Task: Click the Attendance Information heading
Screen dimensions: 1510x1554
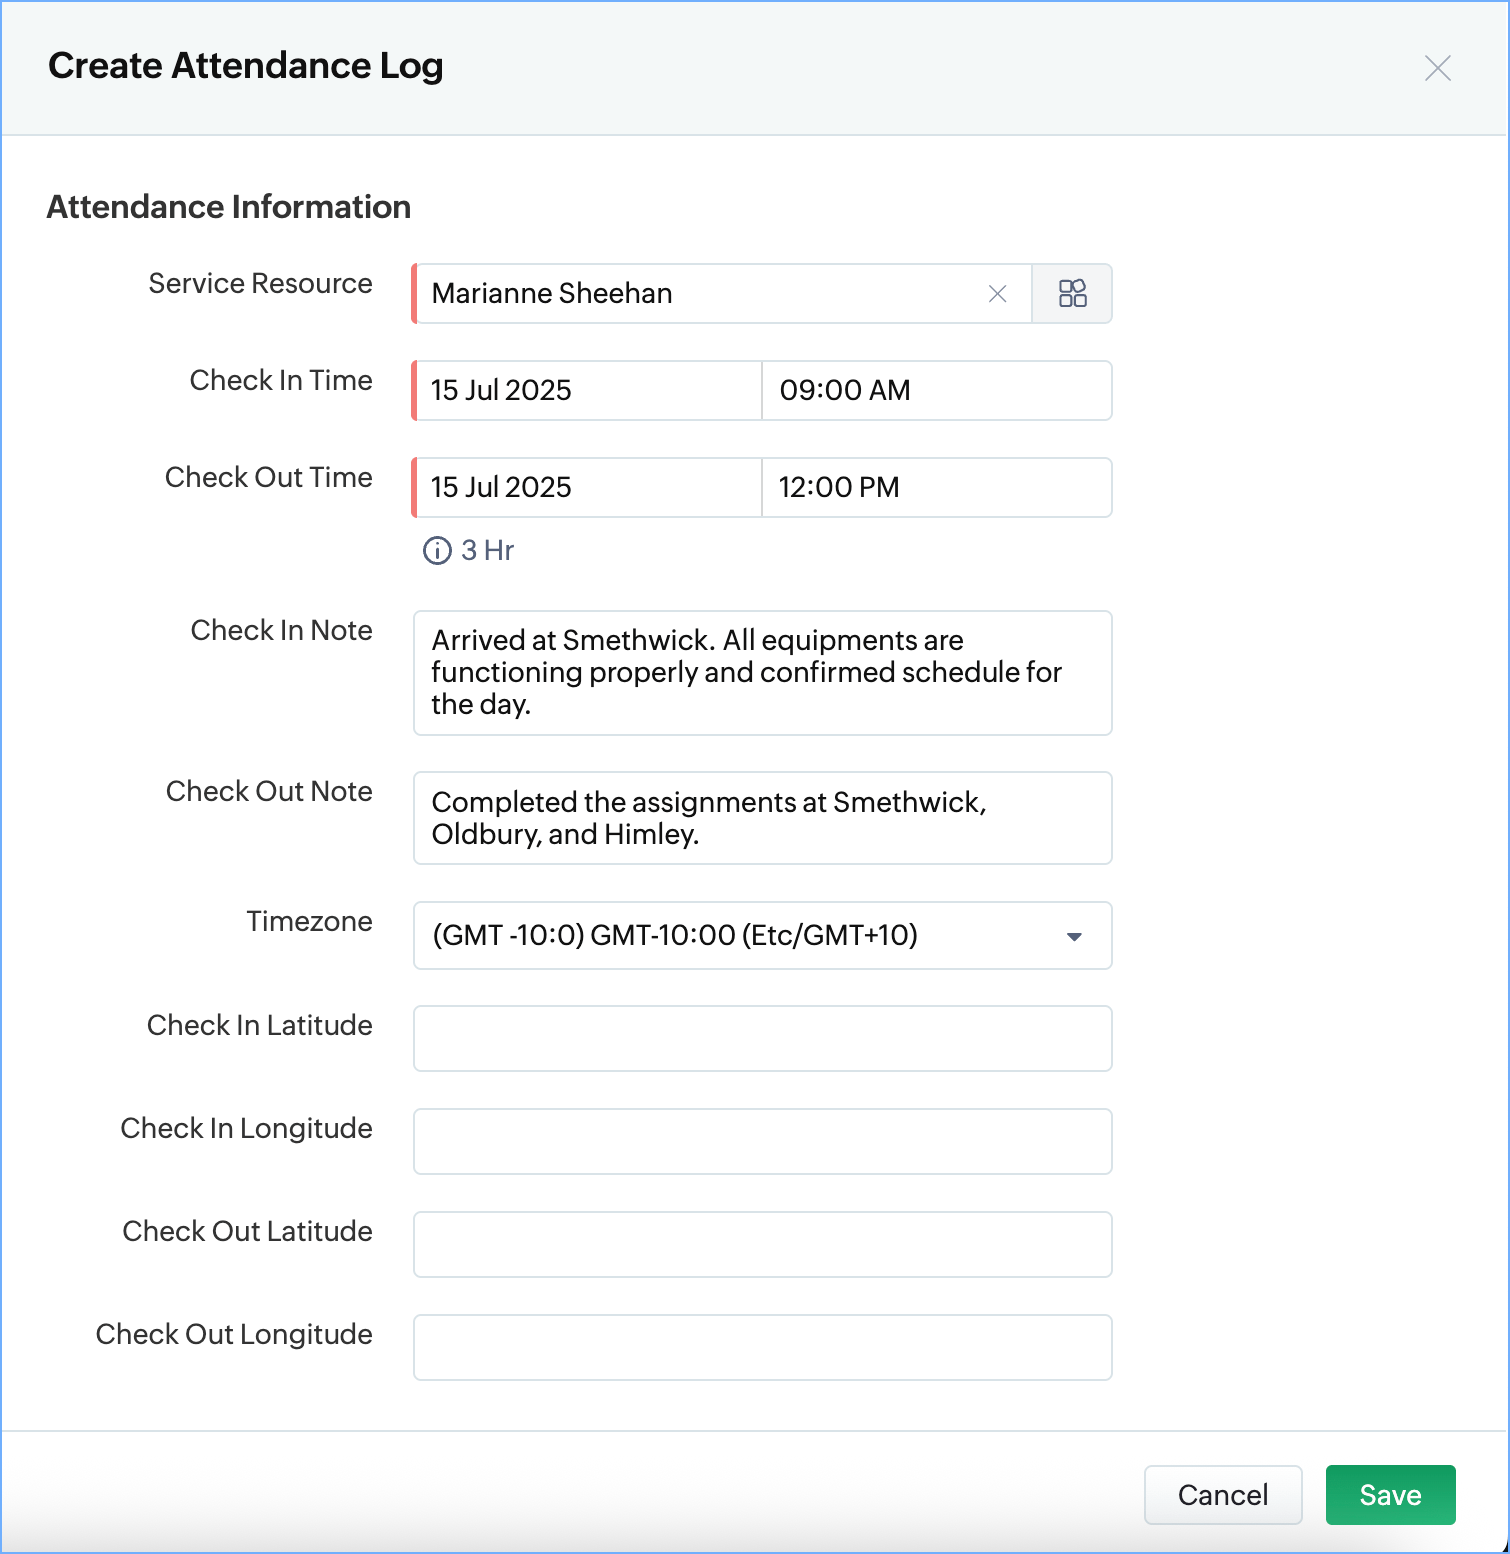Action: pyautogui.click(x=229, y=207)
